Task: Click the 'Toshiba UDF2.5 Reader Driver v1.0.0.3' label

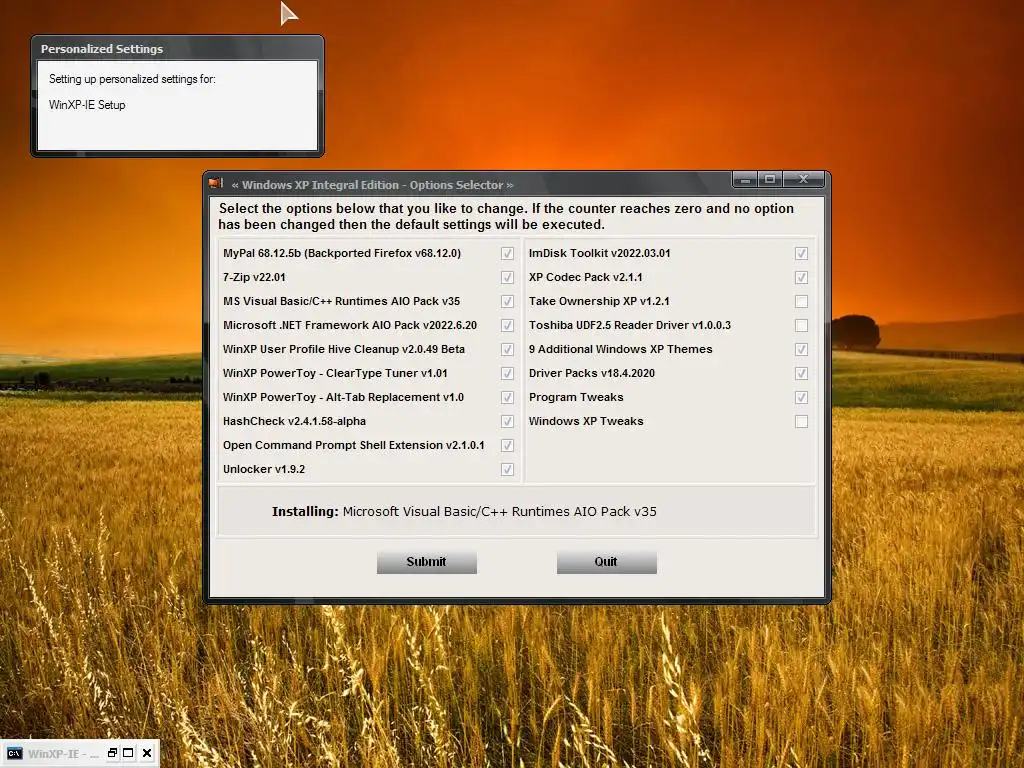Action: (630, 325)
